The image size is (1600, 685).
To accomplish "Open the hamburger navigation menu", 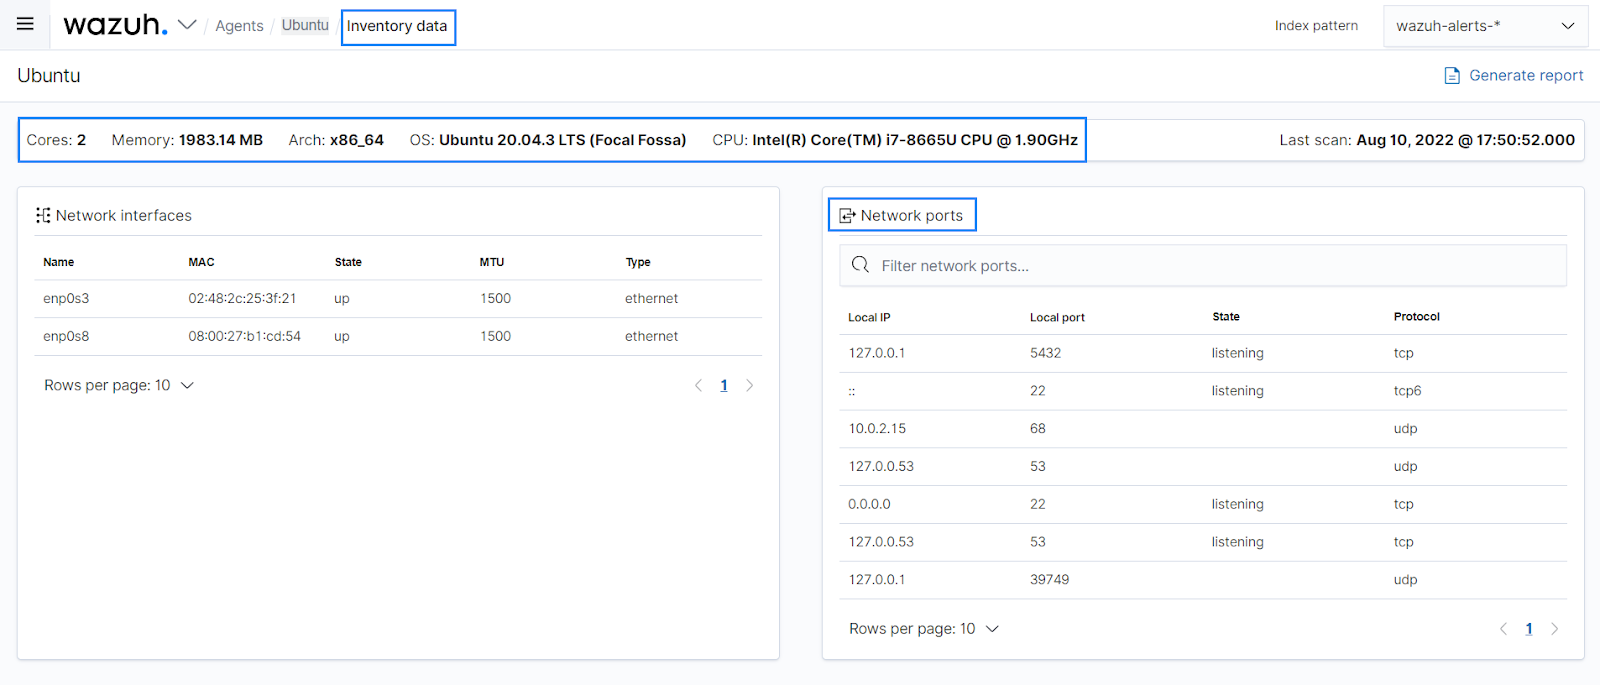I will [x=25, y=24].
